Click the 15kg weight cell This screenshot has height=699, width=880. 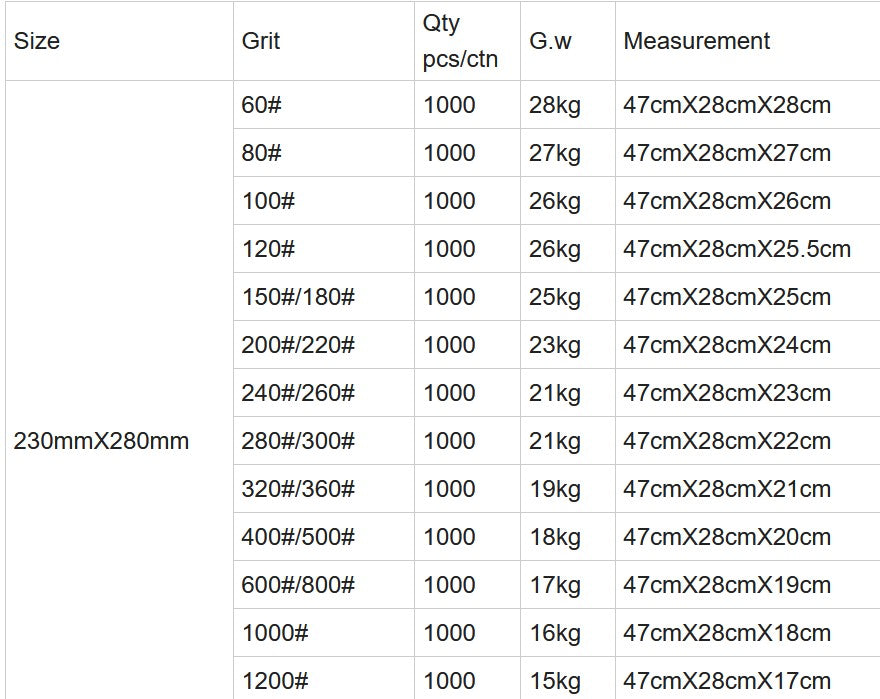(x=555, y=681)
